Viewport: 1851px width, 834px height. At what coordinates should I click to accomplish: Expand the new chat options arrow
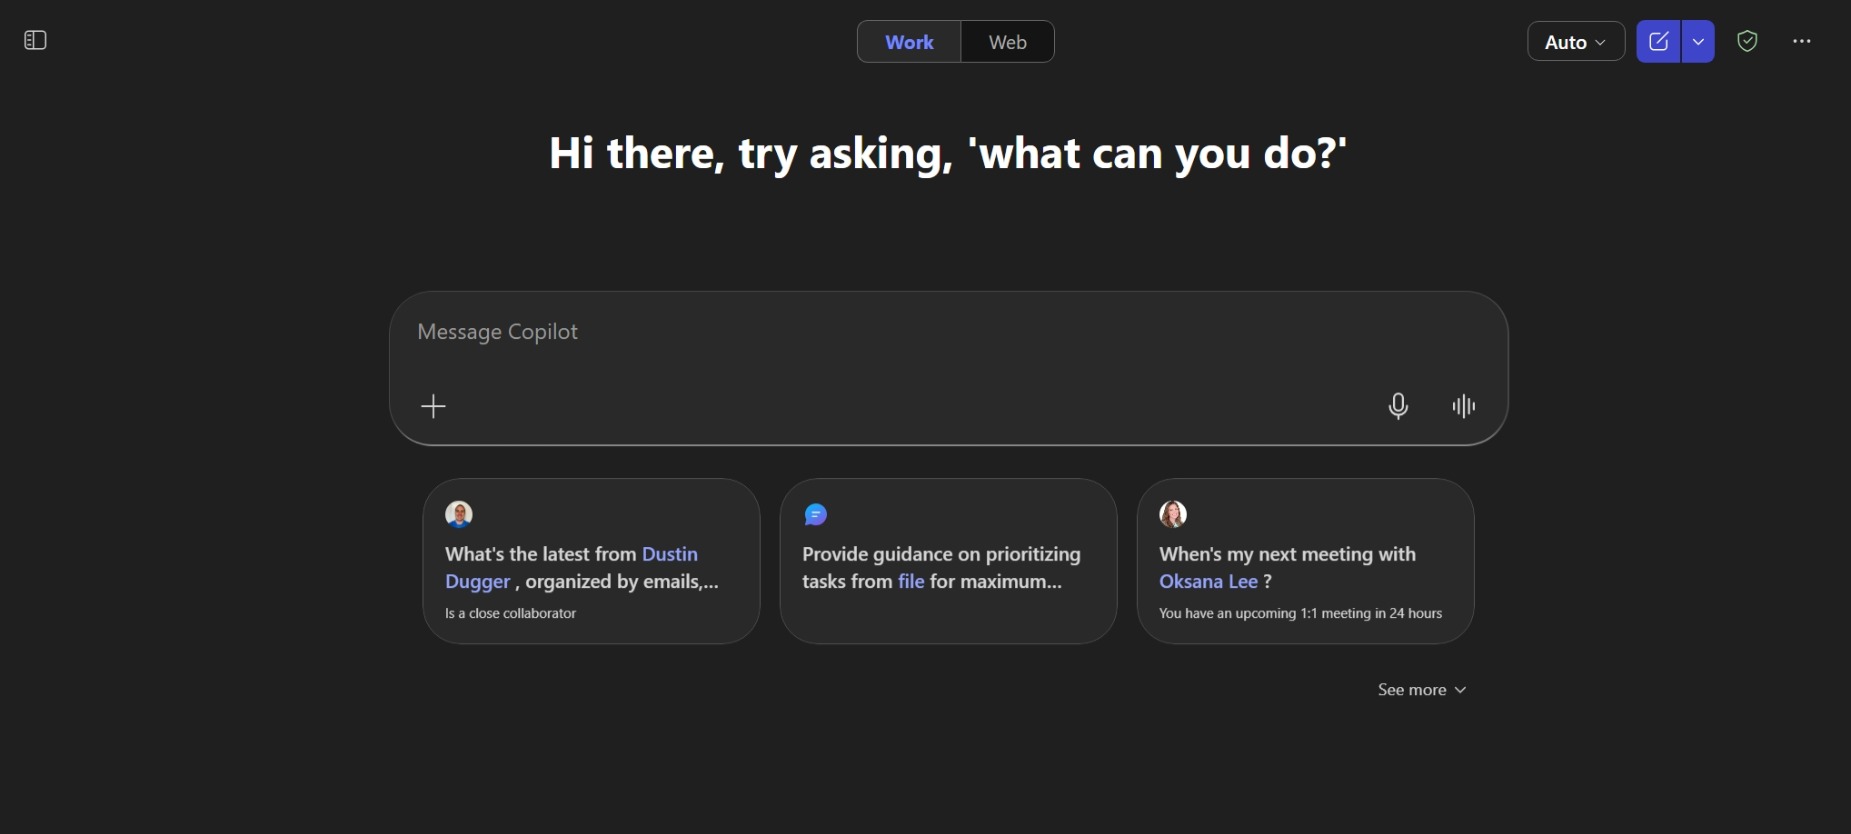[x=1698, y=42]
